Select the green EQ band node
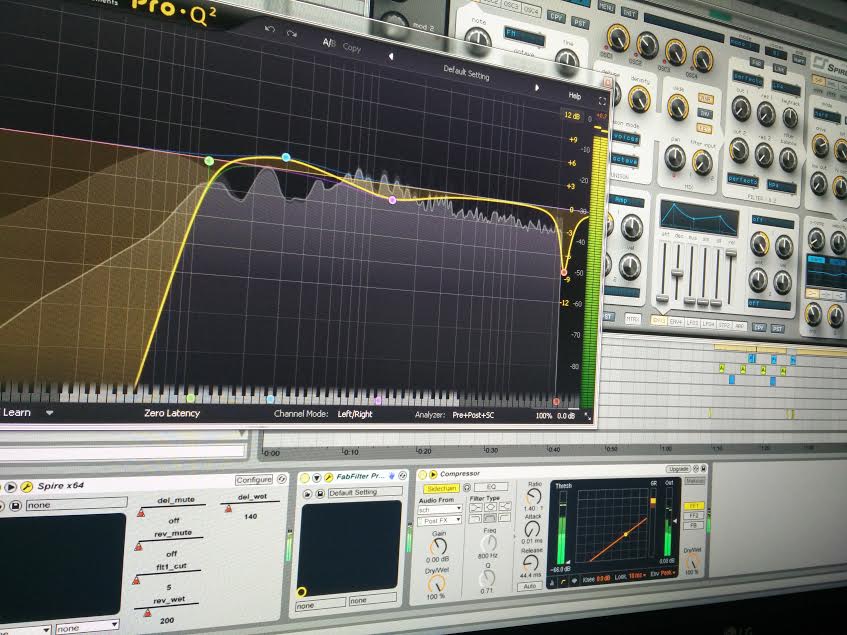The width and height of the screenshot is (847, 635). point(209,160)
